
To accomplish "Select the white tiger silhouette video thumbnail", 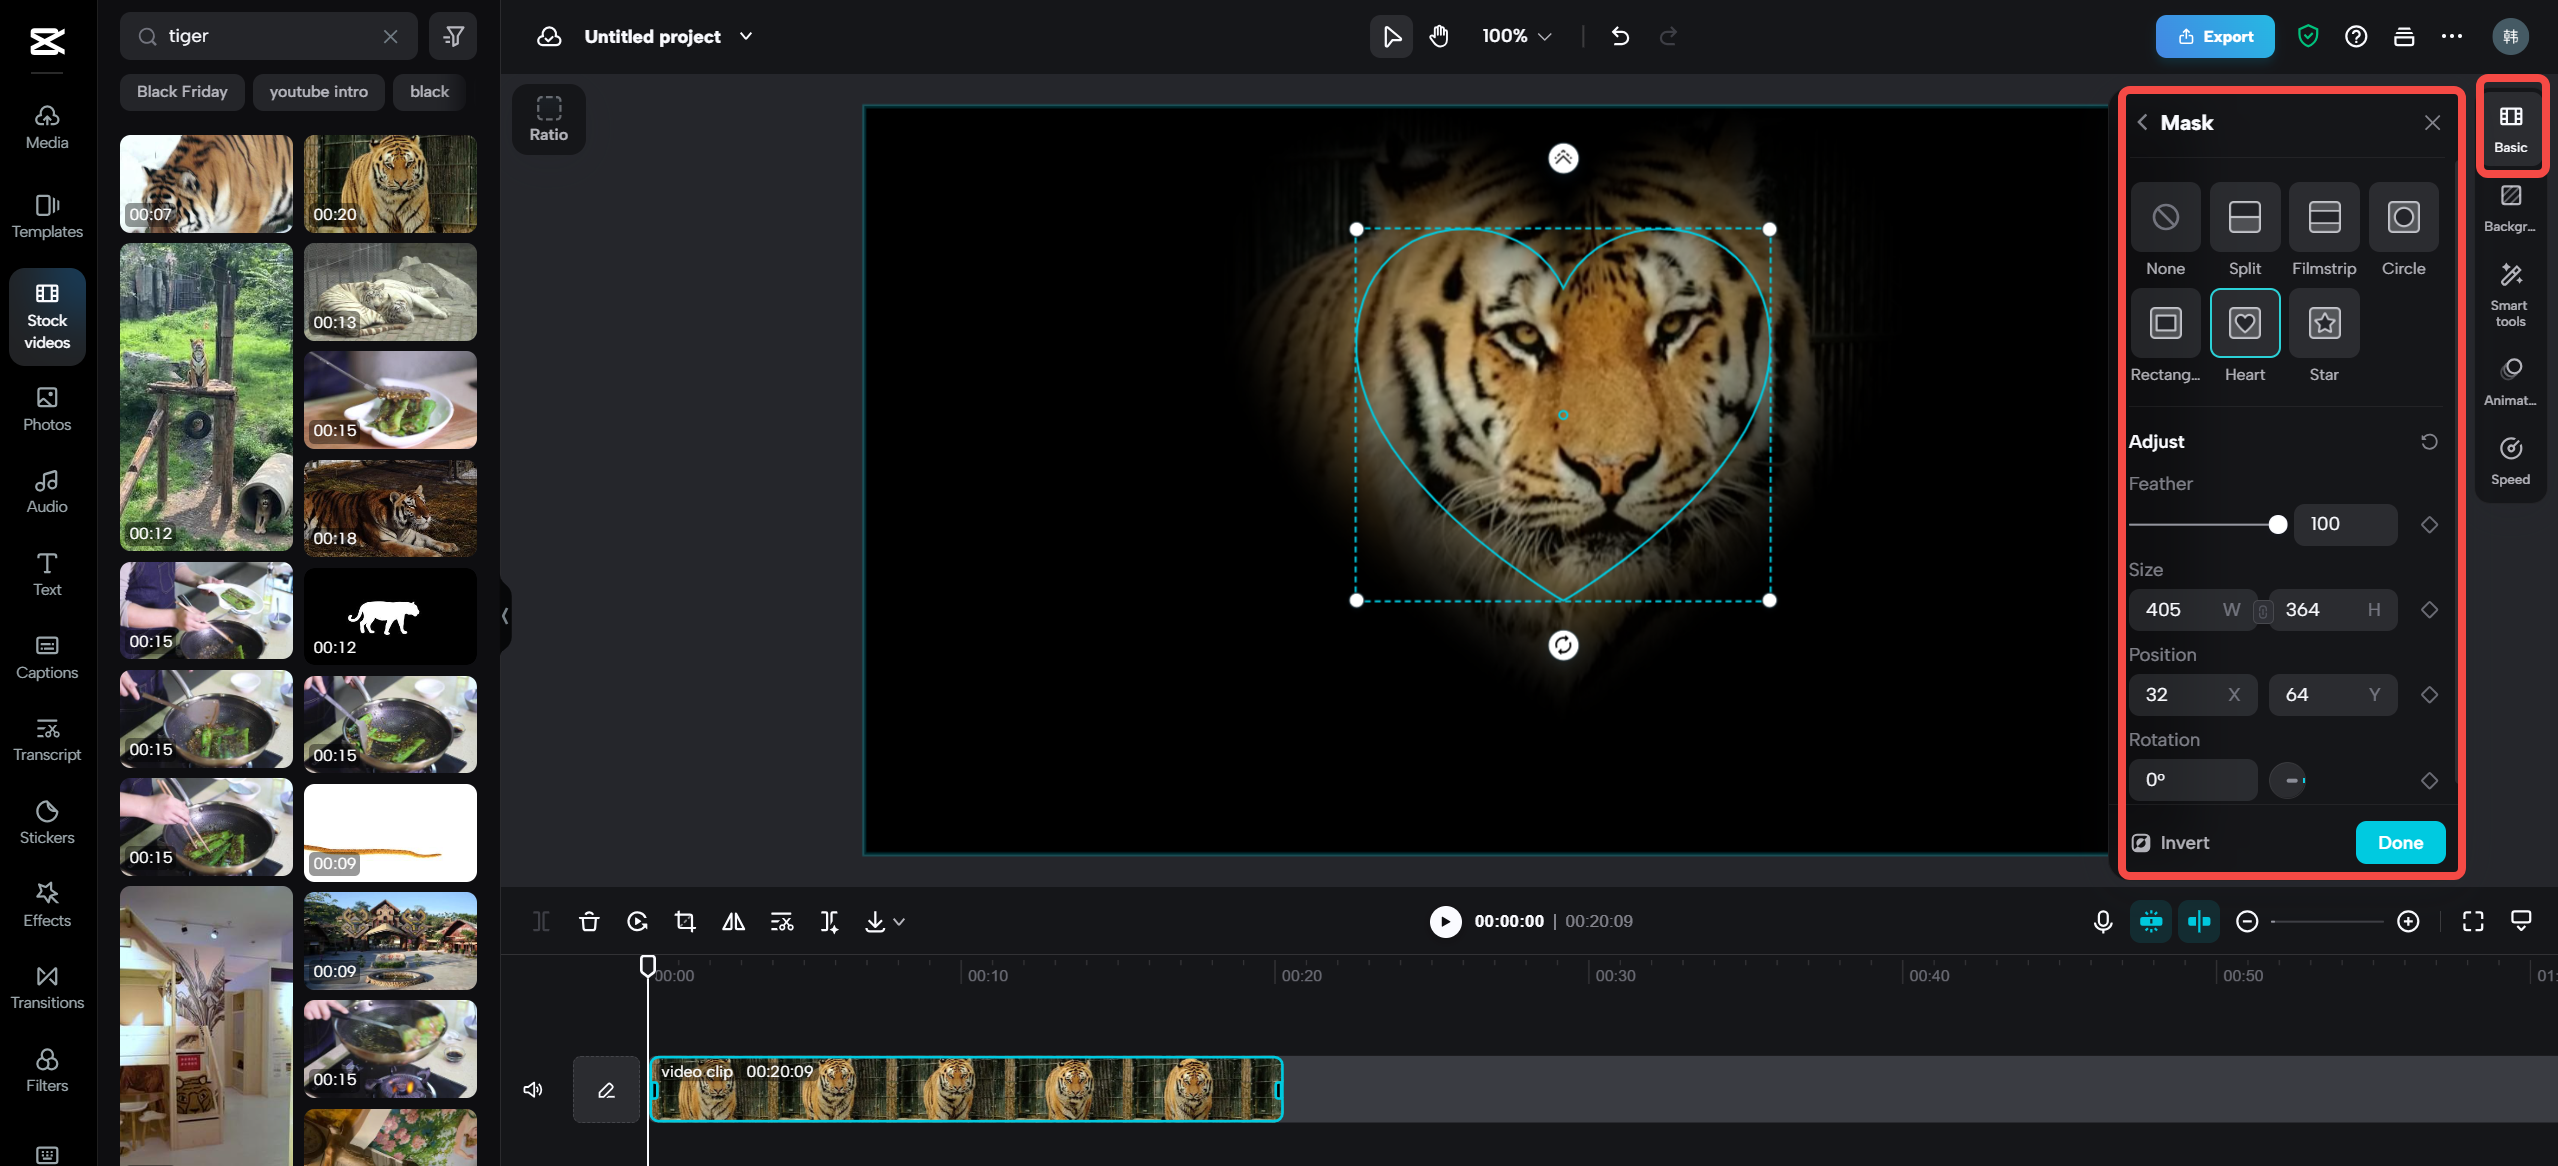I will 390,616.
